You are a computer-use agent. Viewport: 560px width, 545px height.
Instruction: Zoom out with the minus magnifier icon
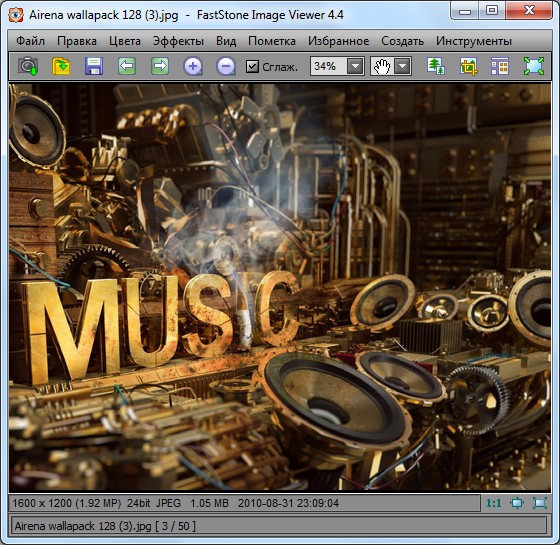coord(226,66)
